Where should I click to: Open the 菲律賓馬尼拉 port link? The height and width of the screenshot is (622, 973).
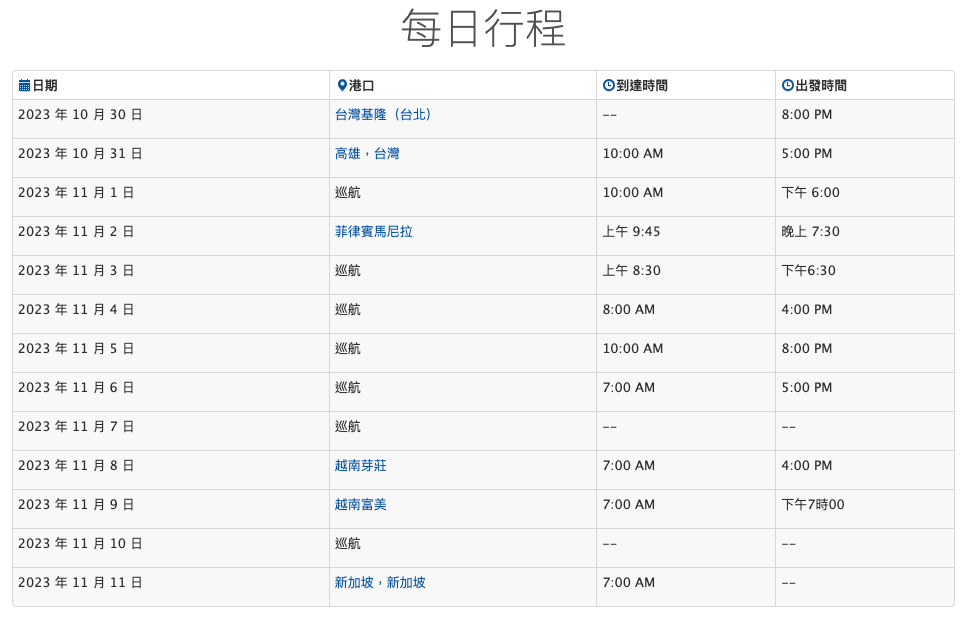tap(374, 232)
